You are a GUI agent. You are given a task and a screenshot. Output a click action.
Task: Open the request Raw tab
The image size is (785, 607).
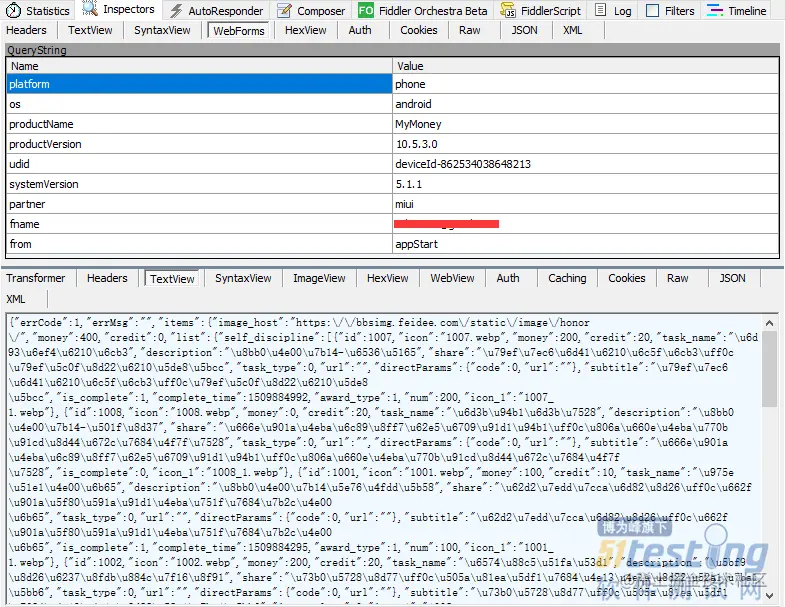pyautogui.click(x=470, y=30)
